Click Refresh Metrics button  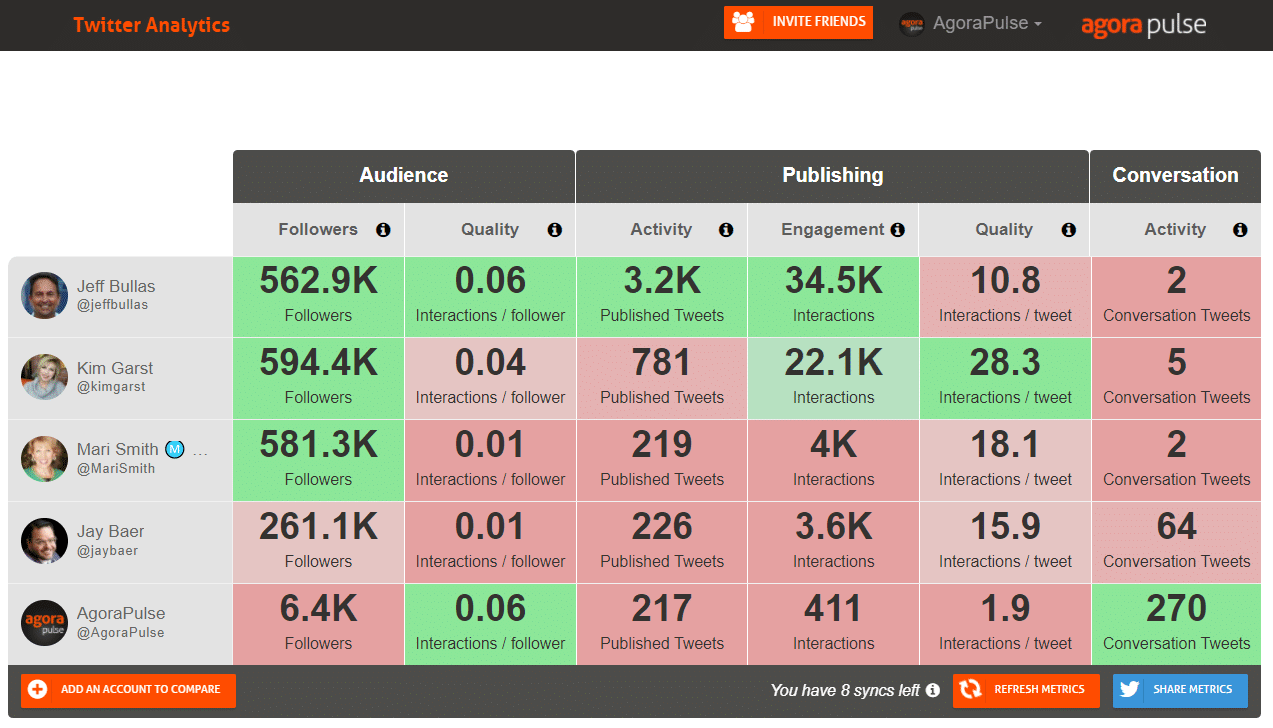(x=1026, y=690)
